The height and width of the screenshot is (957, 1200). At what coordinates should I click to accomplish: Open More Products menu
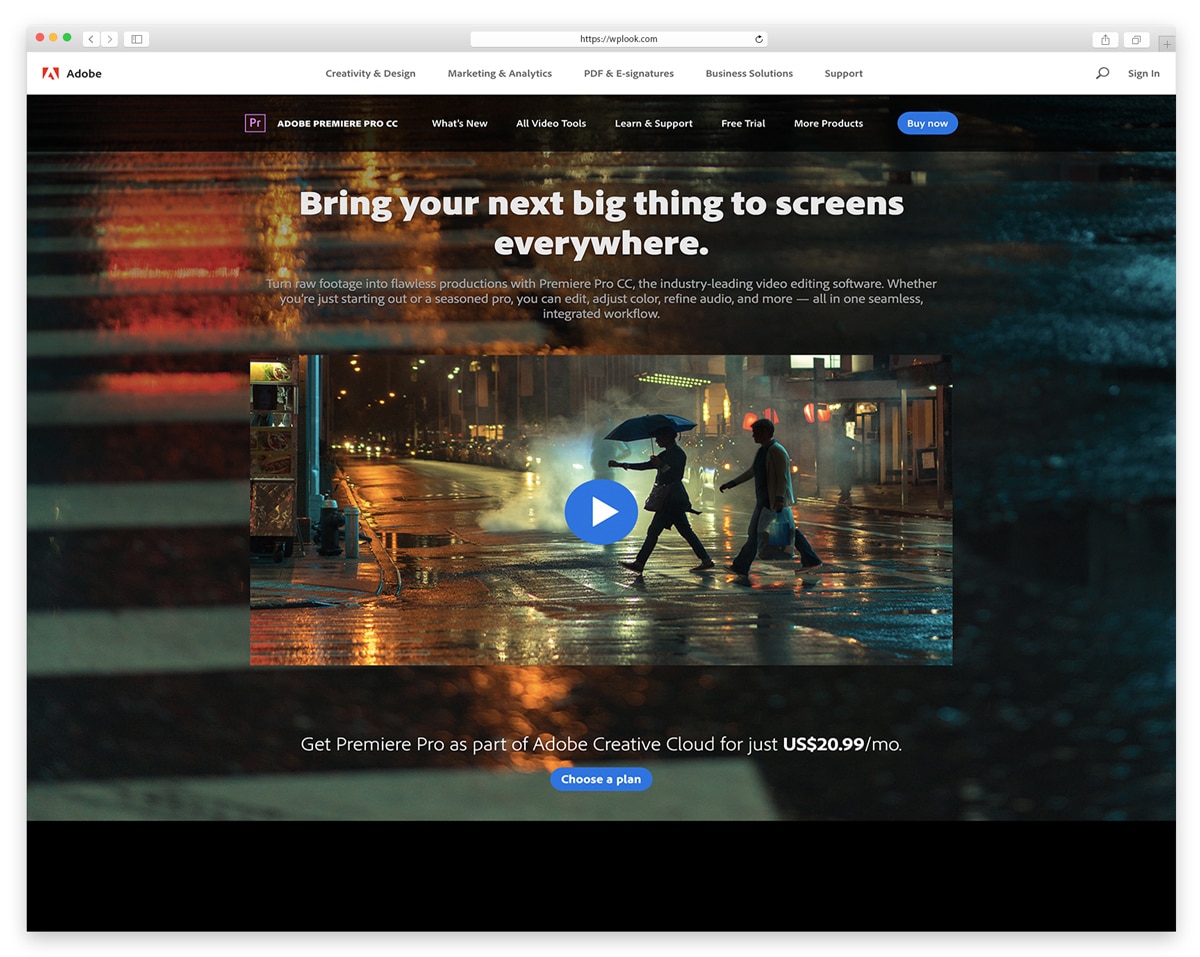[828, 123]
